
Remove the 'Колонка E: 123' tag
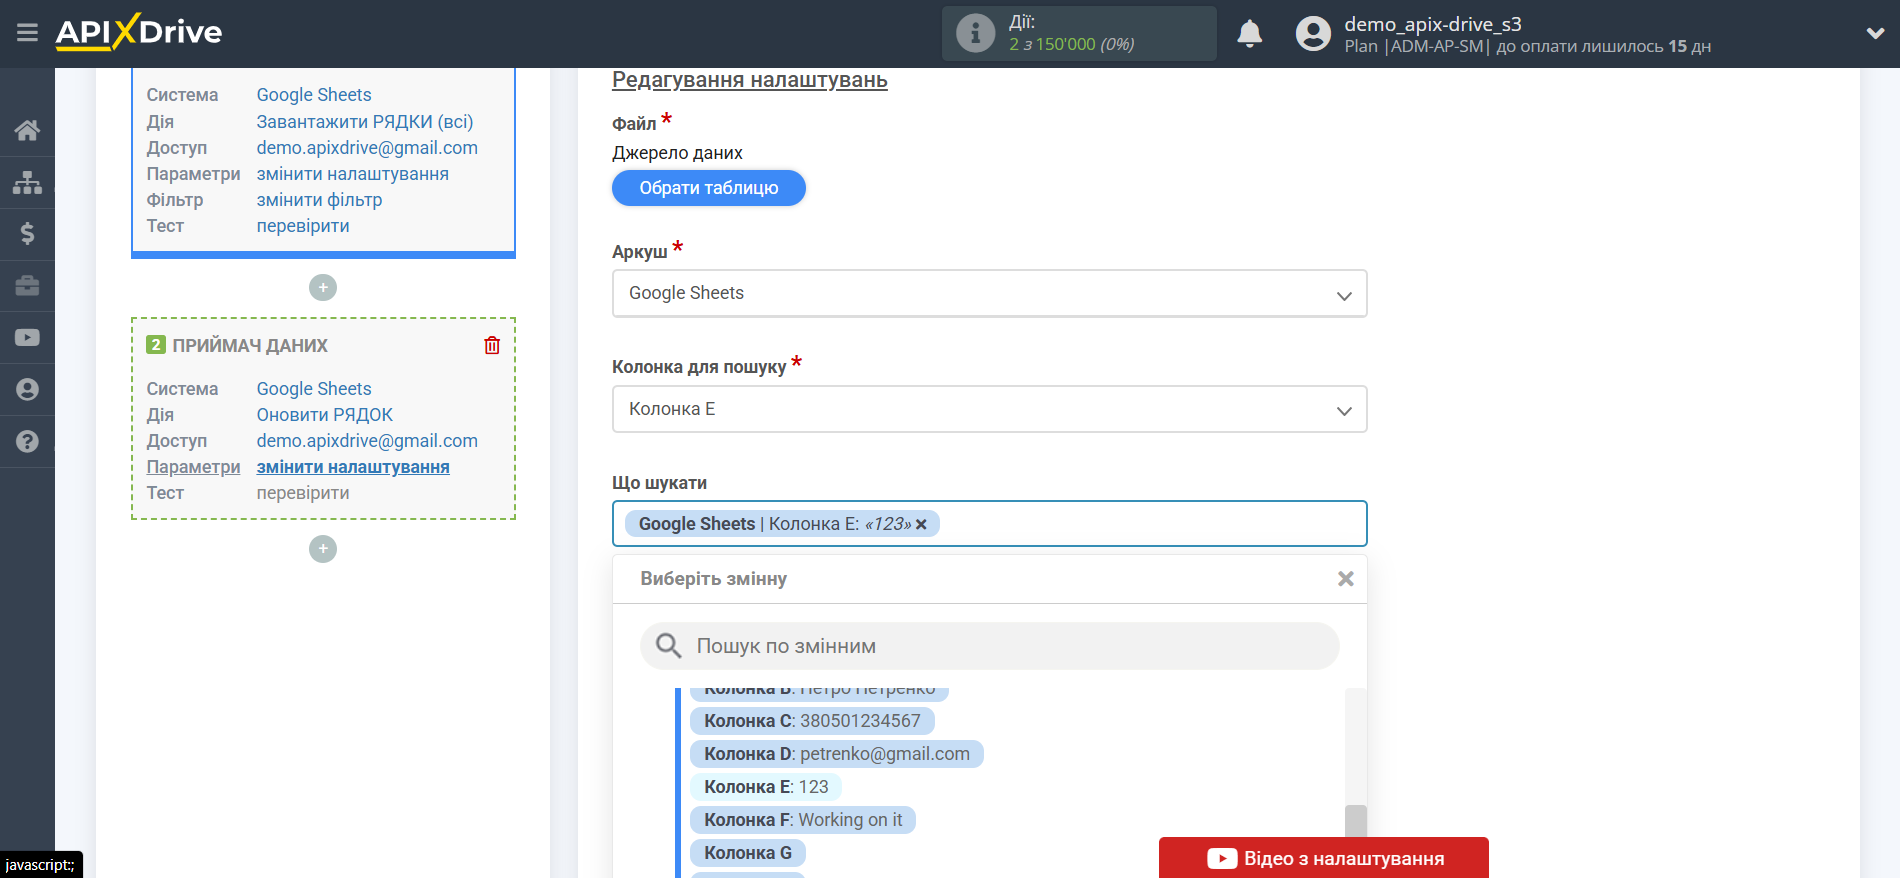click(x=921, y=524)
